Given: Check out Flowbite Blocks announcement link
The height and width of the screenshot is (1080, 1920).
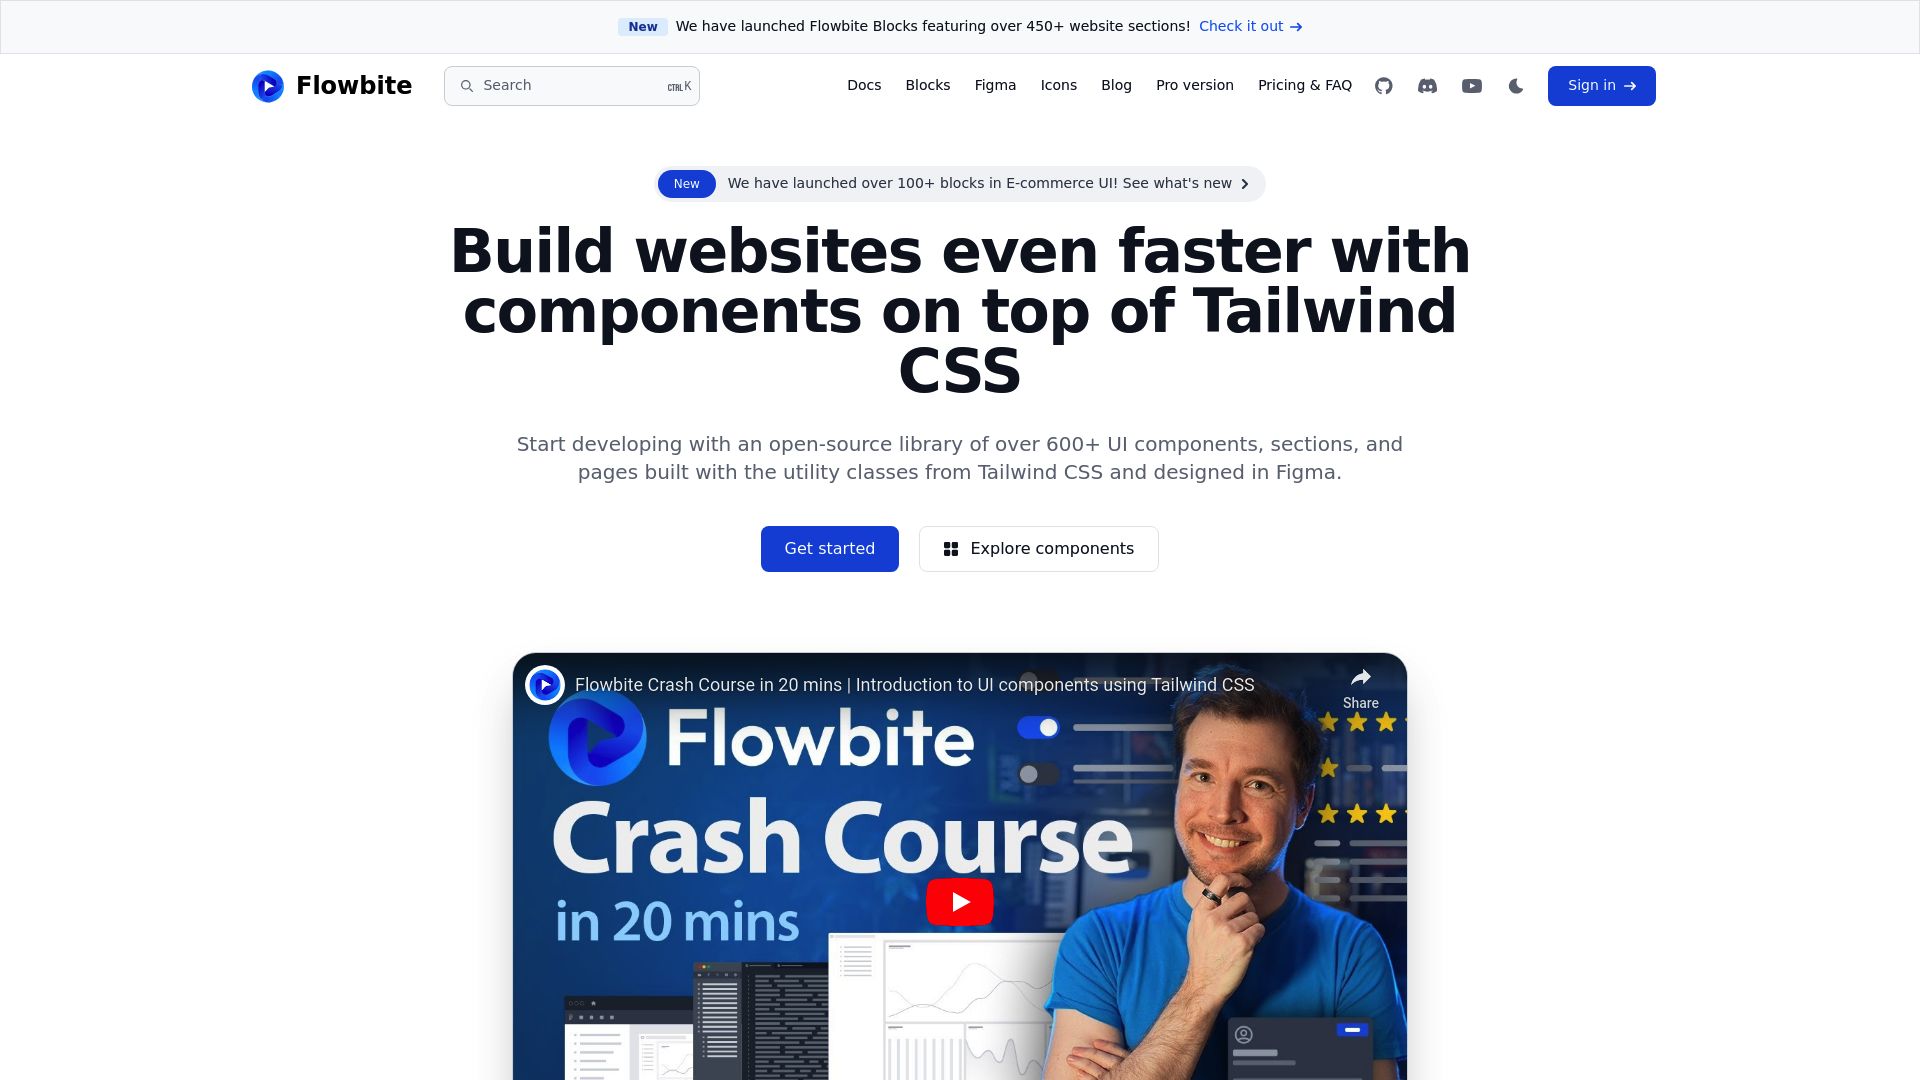Looking at the screenshot, I should [x=1250, y=26].
